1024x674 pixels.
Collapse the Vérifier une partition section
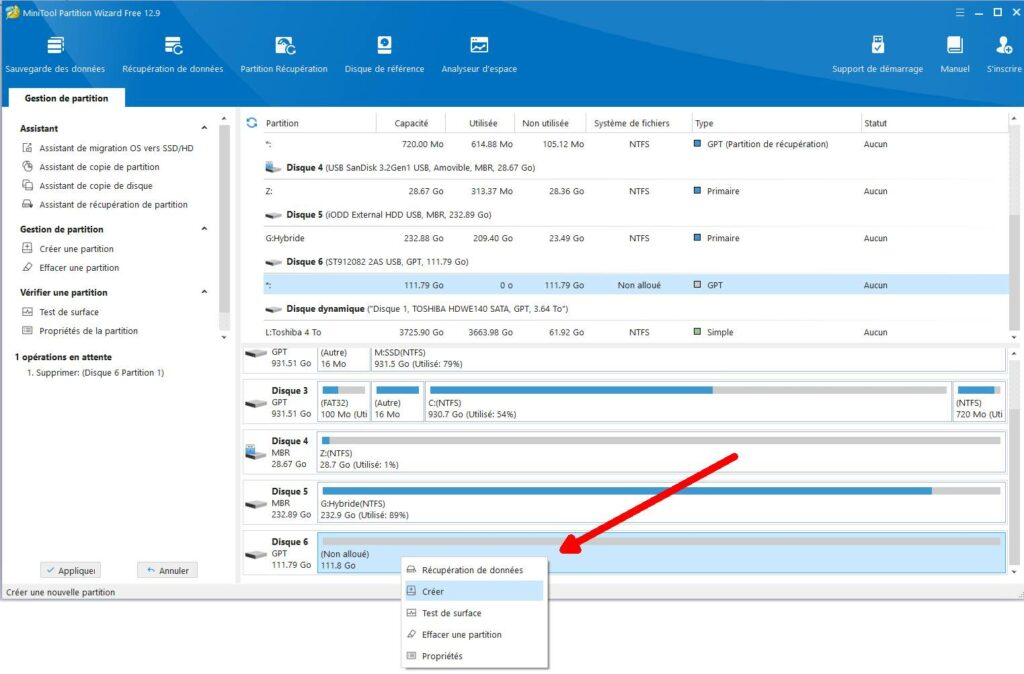click(x=204, y=292)
